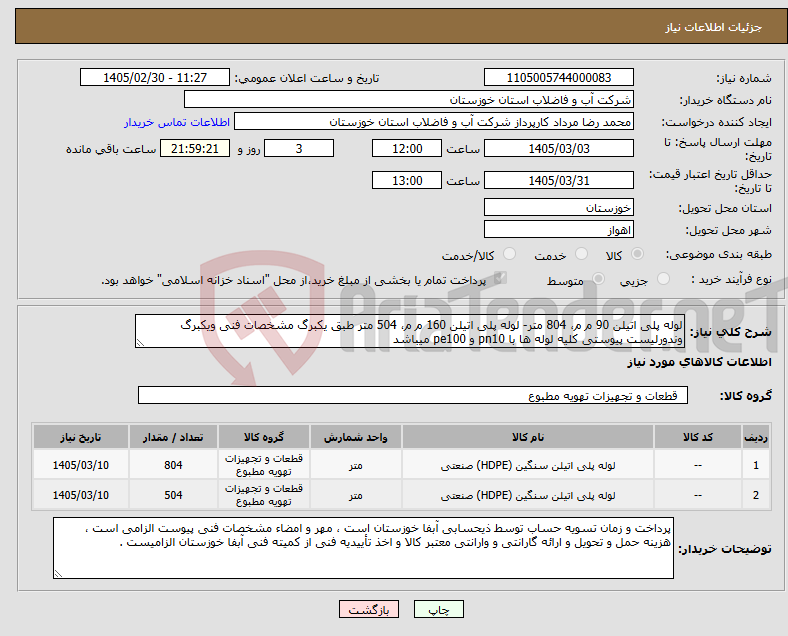Click the بازگشت back button
Image resolution: width=788 pixels, height=636 pixels.
(x=369, y=609)
